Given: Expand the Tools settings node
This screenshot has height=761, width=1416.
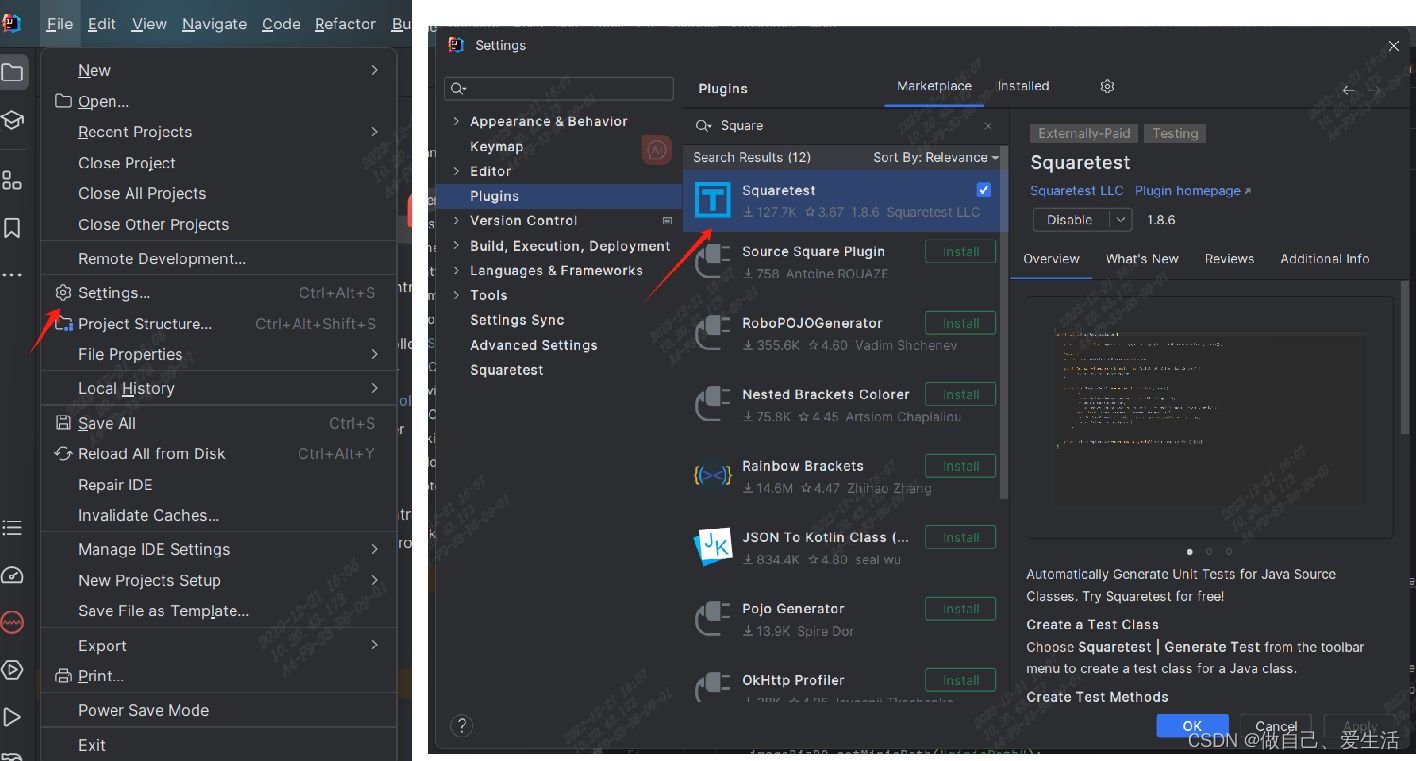Looking at the screenshot, I should tap(456, 295).
